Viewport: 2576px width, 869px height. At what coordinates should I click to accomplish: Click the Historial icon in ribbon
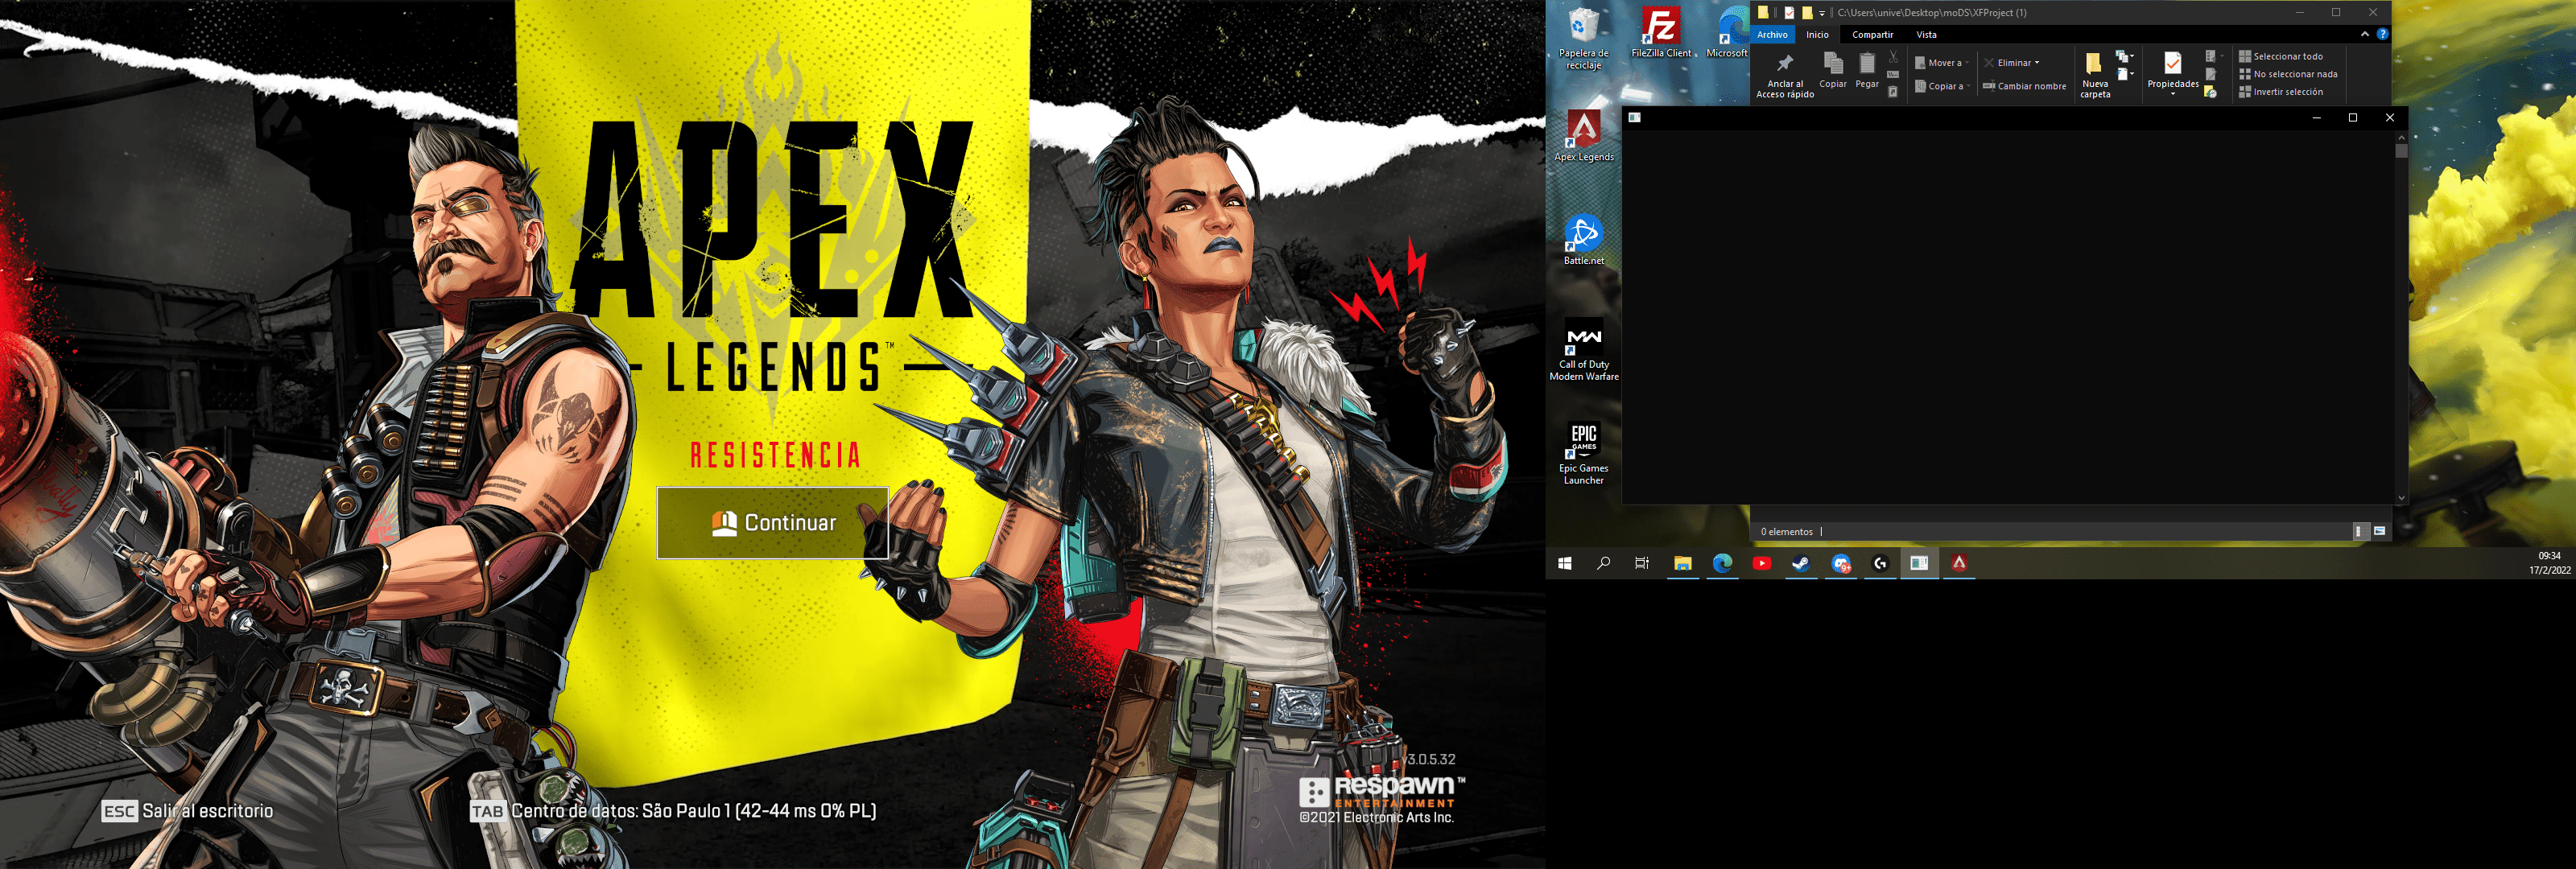2211,91
